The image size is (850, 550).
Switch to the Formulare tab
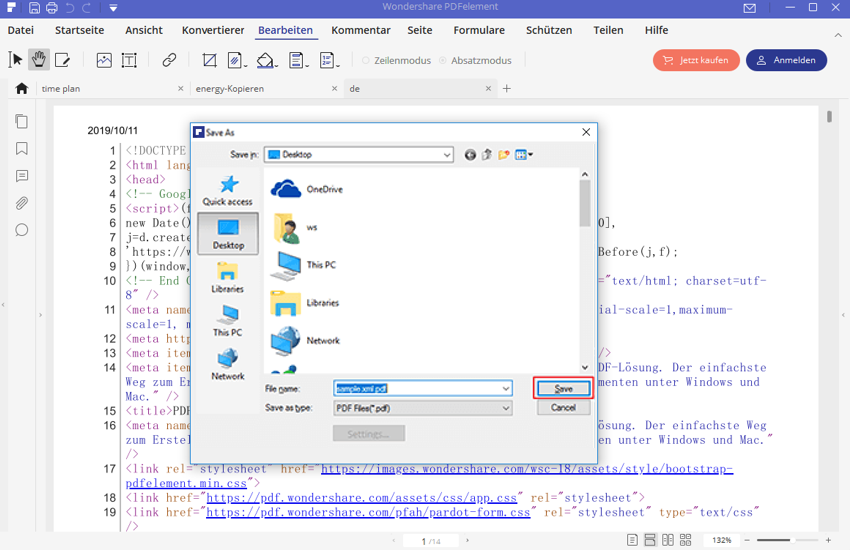pyautogui.click(x=479, y=30)
